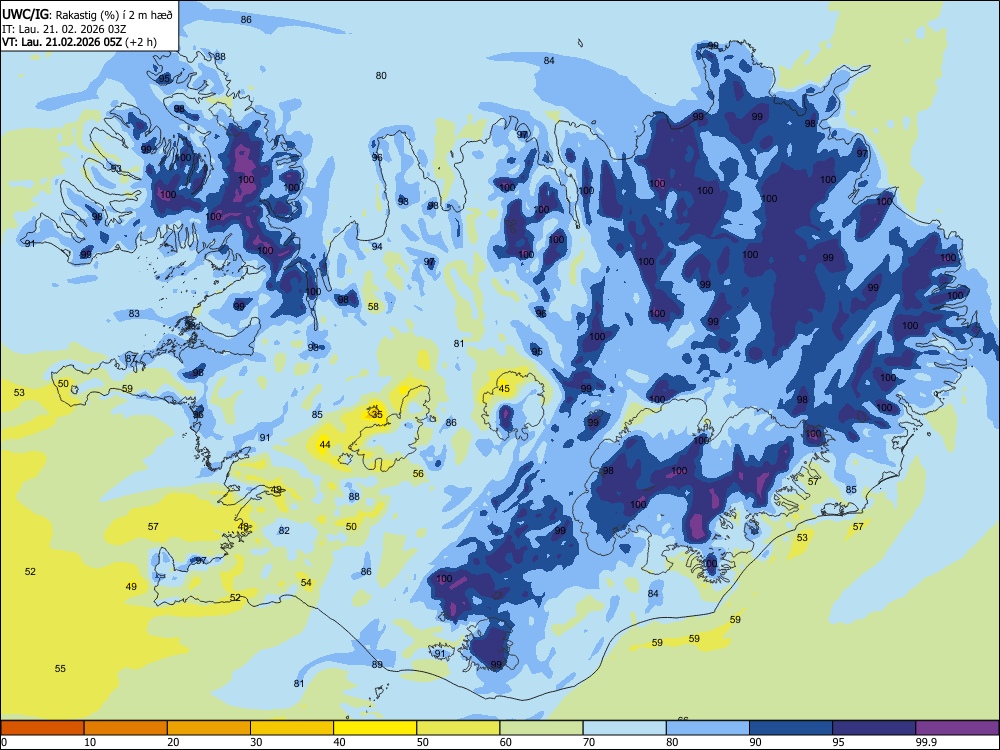Click the map humidity value 89
Screen dimensions: 1000x750
377,665
